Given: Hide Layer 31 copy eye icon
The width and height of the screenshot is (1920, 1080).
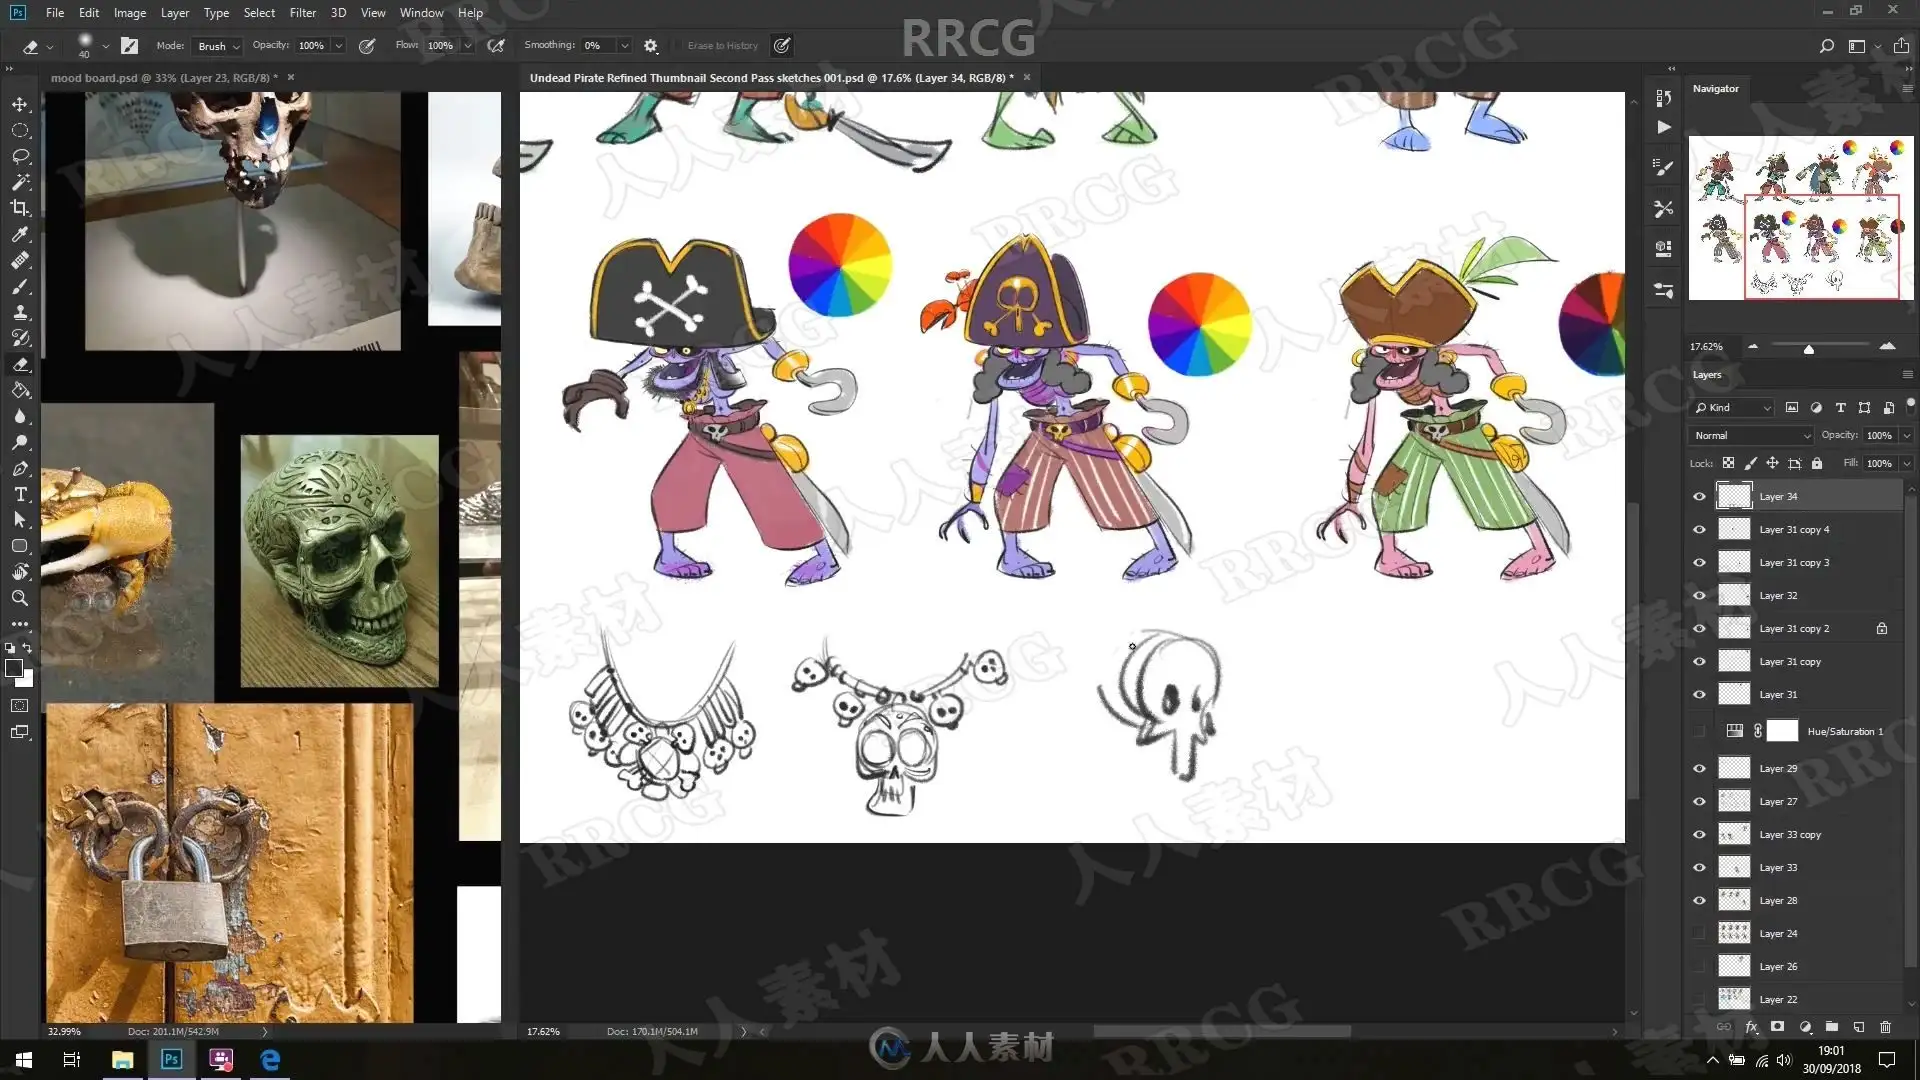Looking at the screenshot, I should tap(1699, 662).
